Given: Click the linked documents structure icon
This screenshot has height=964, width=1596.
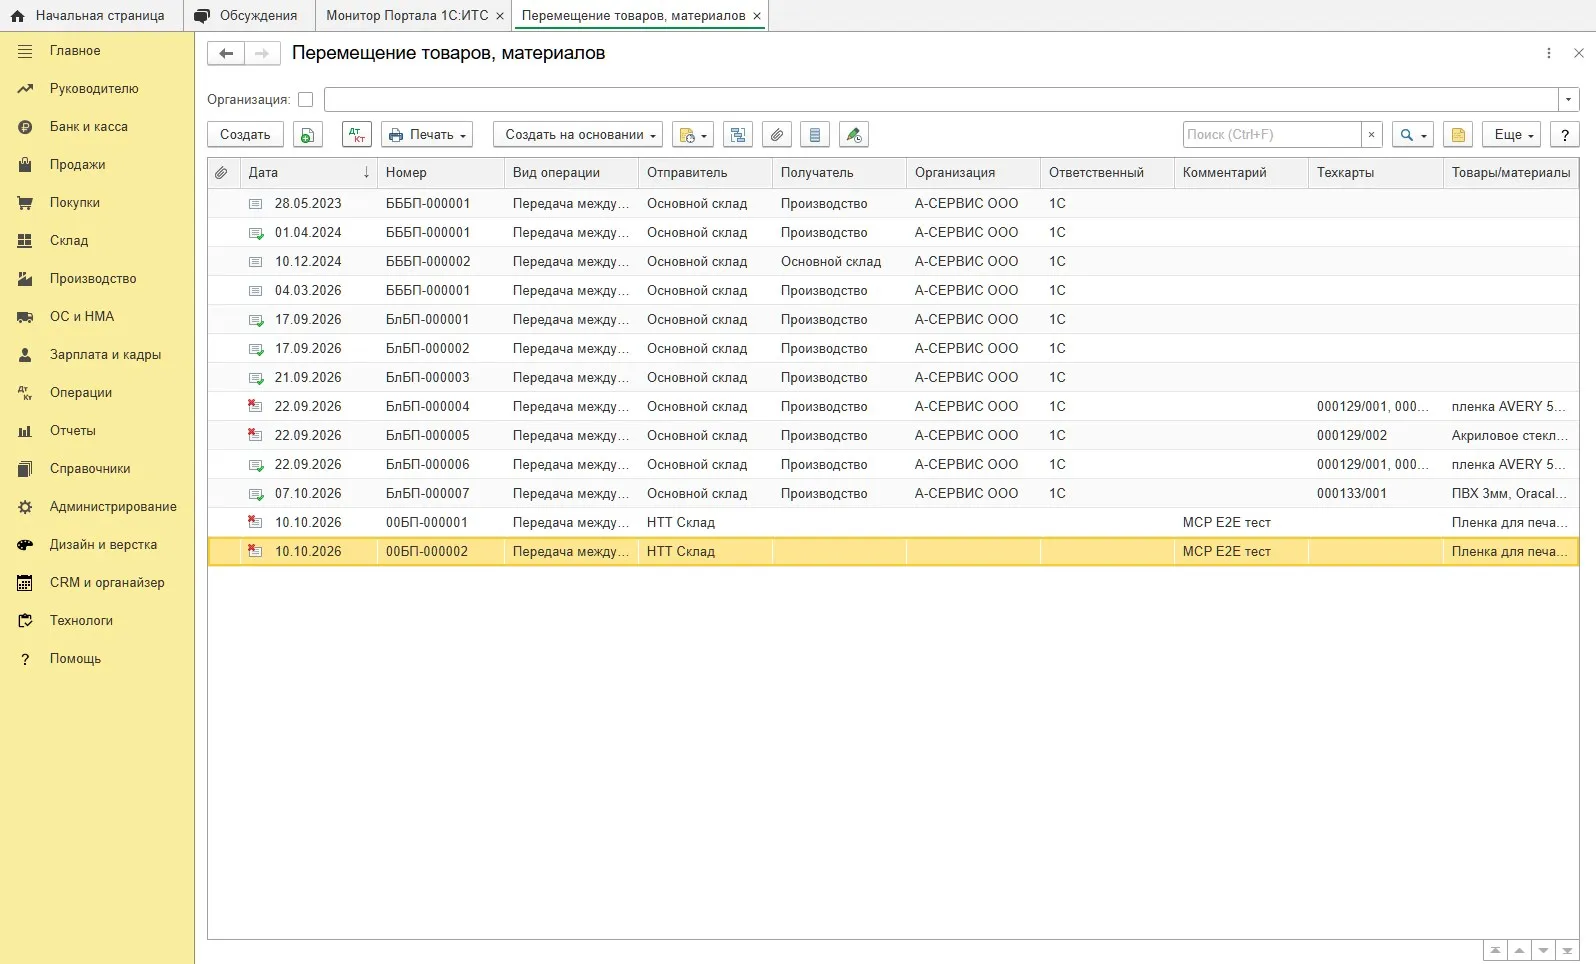Looking at the screenshot, I should [x=738, y=135].
